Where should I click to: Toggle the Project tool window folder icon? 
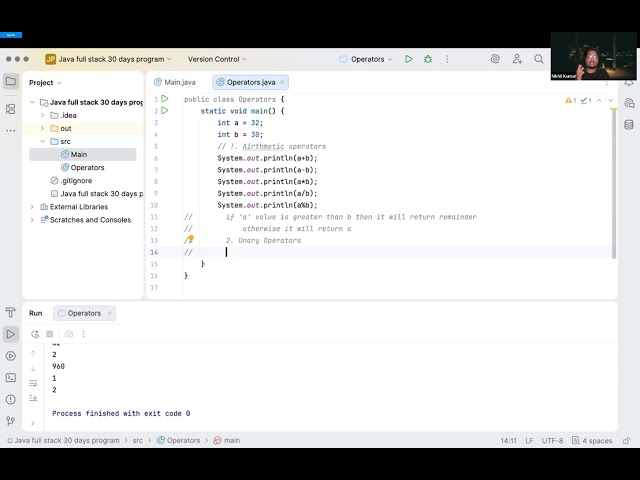11,81
